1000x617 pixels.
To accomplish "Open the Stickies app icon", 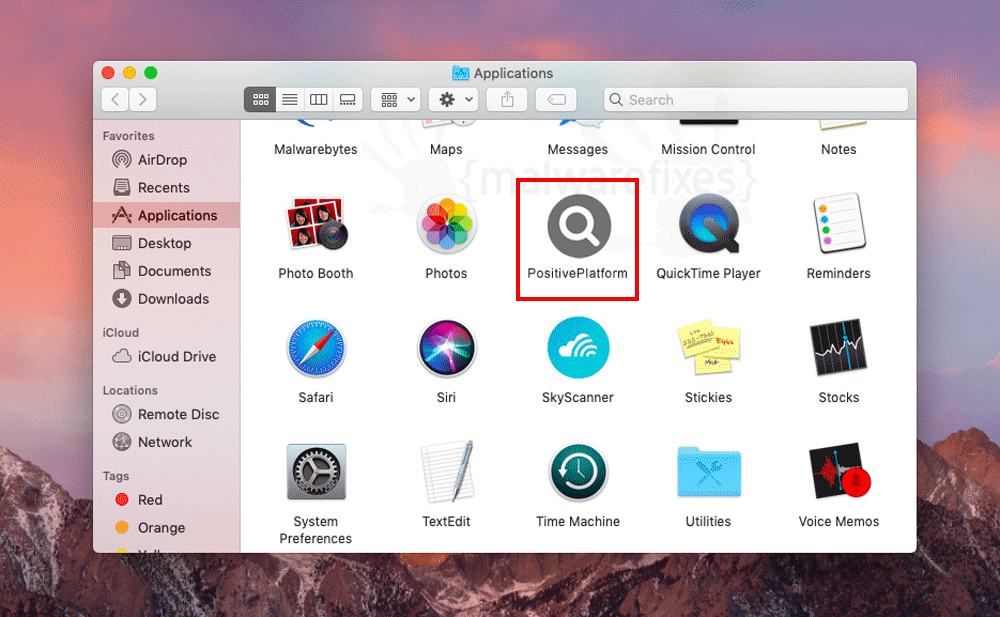I will pos(709,347).
